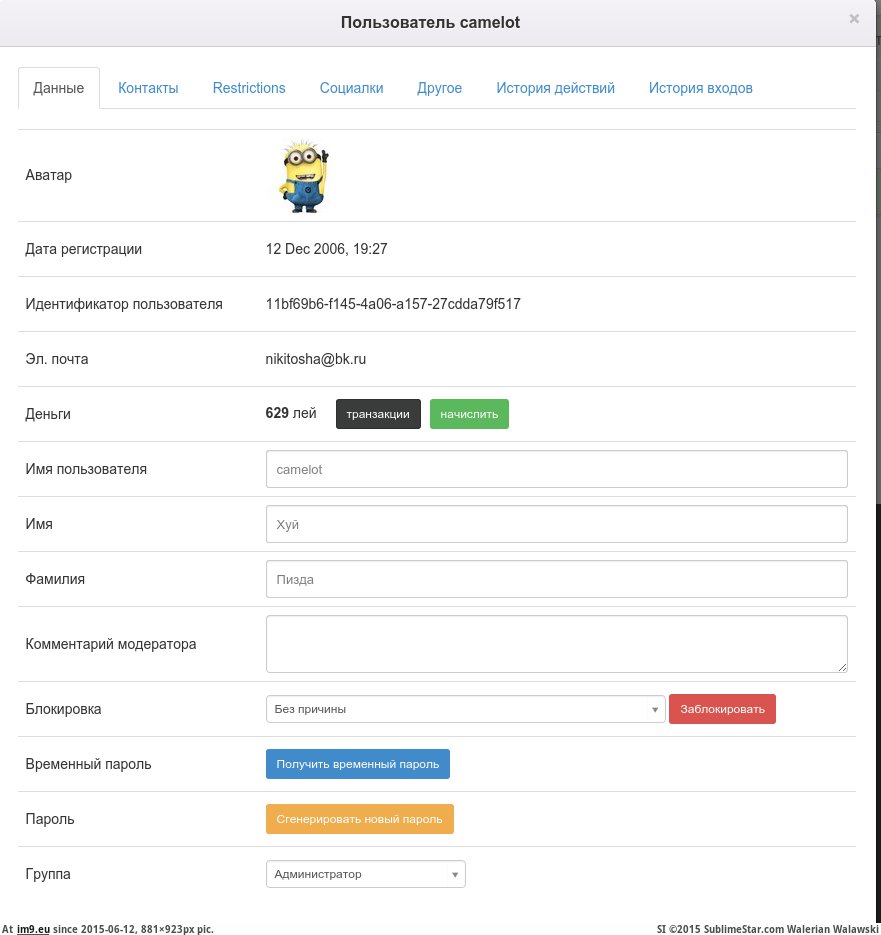Viewport: 881px width, 935px height.
Task: Focus the Имя text field
Action: click(x=556, y=524)
